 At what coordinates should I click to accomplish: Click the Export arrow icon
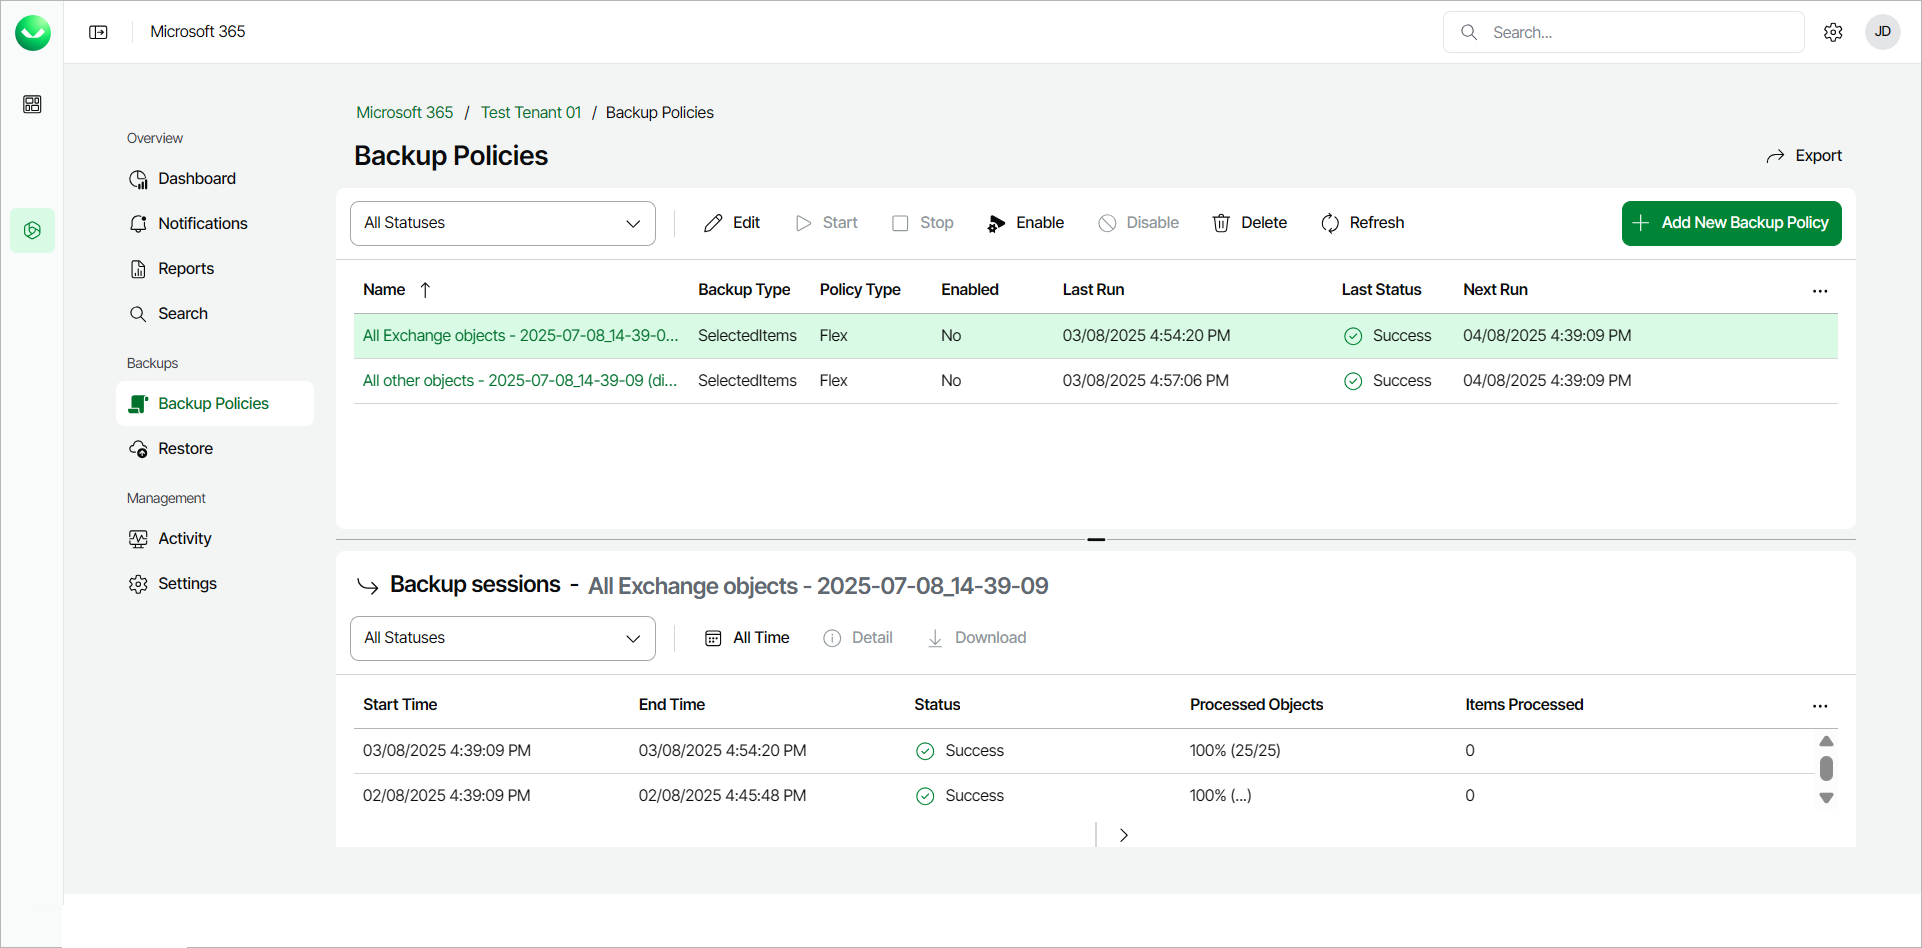pyautogui.click(x=1775, y=156)
